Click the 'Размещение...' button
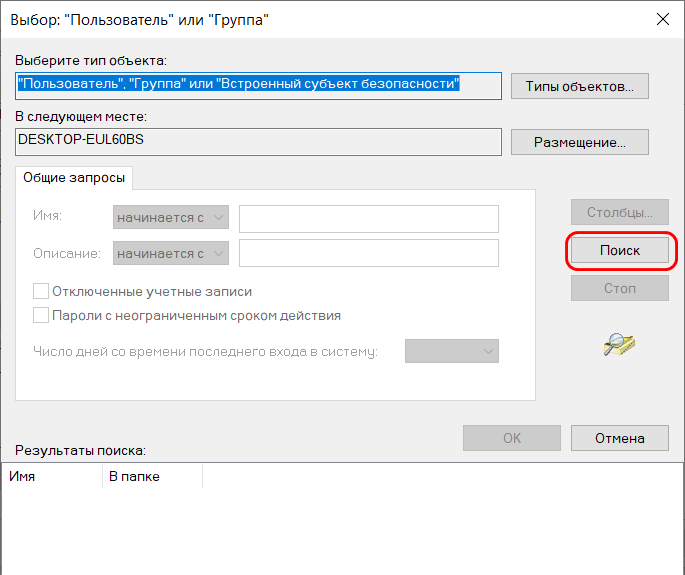The height and width of the screenshot is (575, 685). pos(579,142)
